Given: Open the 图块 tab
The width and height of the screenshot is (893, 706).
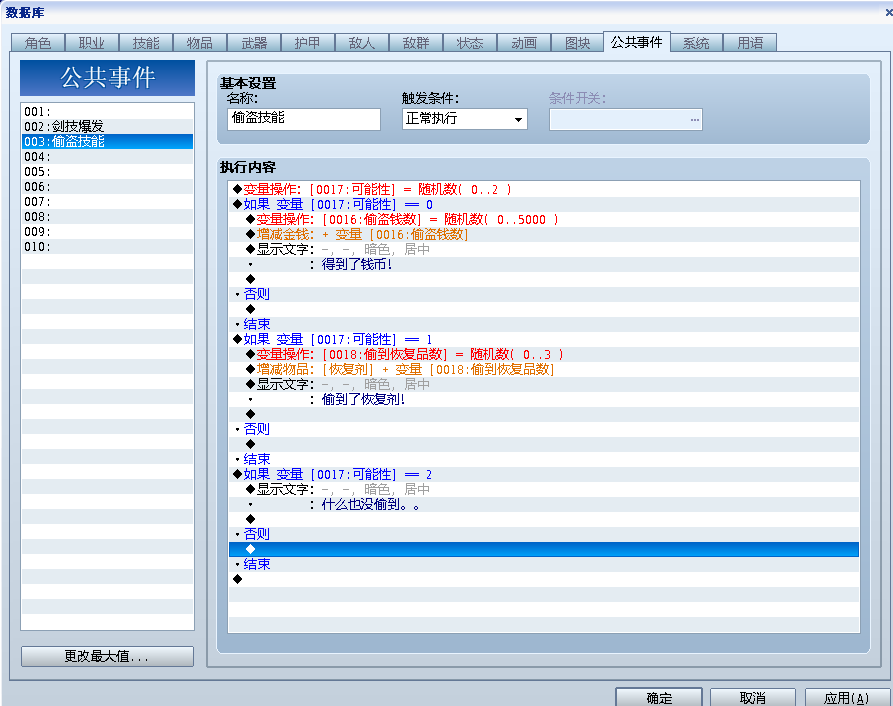Looking at the screenshot, I should (x=577, y=43).
